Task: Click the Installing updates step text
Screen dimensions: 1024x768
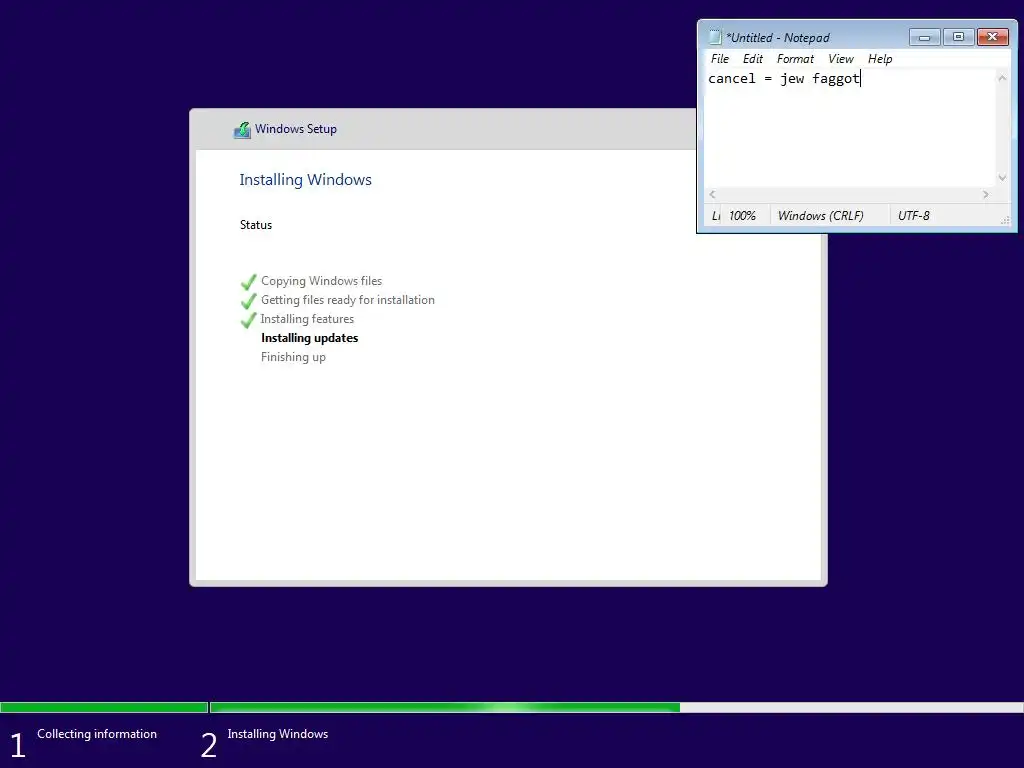Action: tap(310, 338)
